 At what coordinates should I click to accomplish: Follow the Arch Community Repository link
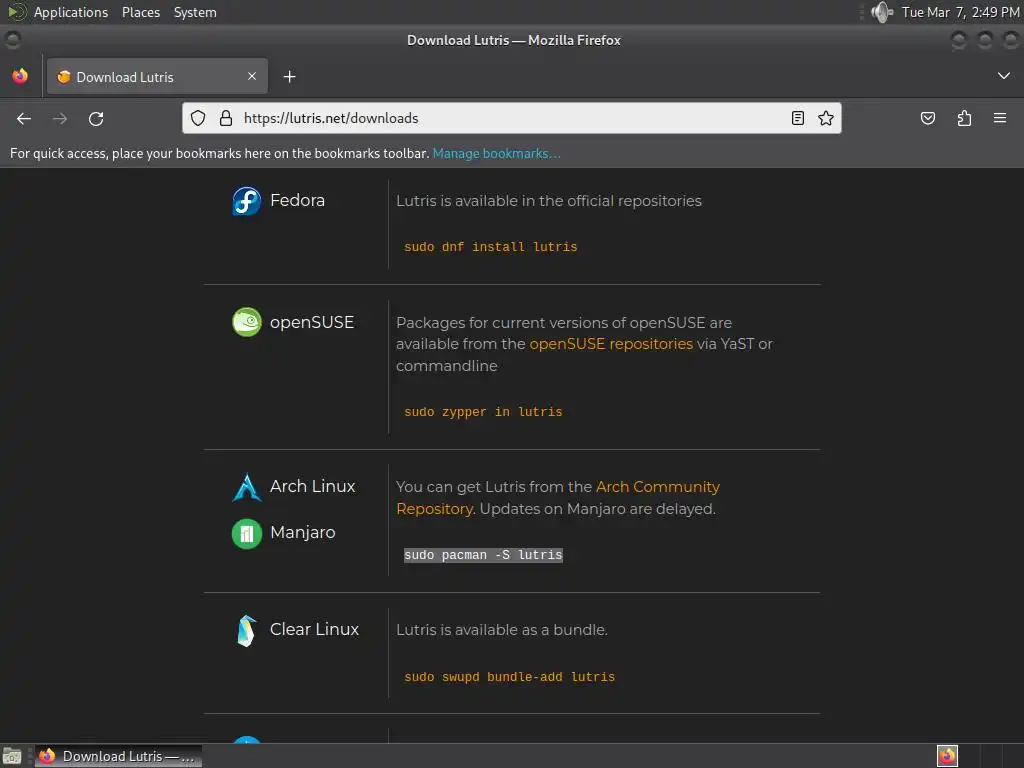(x=558, y=498)
